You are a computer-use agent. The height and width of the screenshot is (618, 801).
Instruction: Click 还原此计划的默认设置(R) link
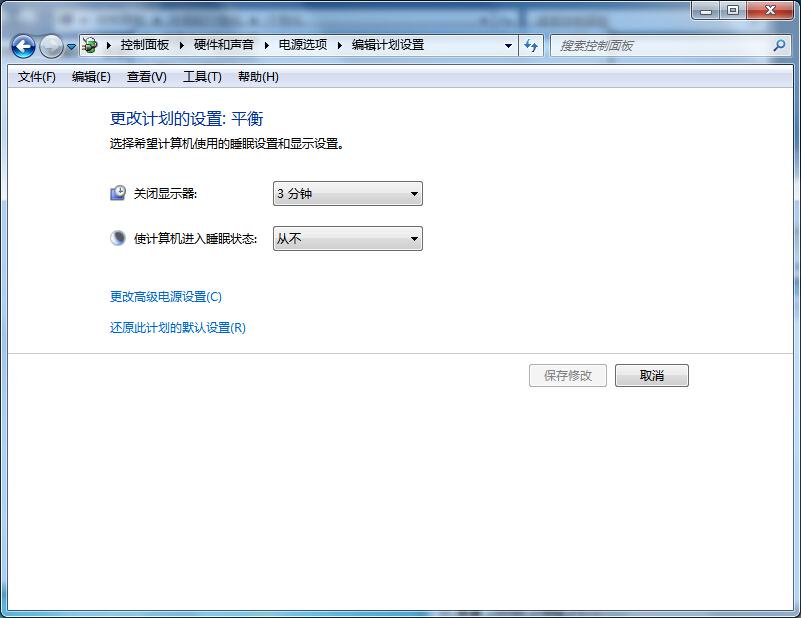177,328
